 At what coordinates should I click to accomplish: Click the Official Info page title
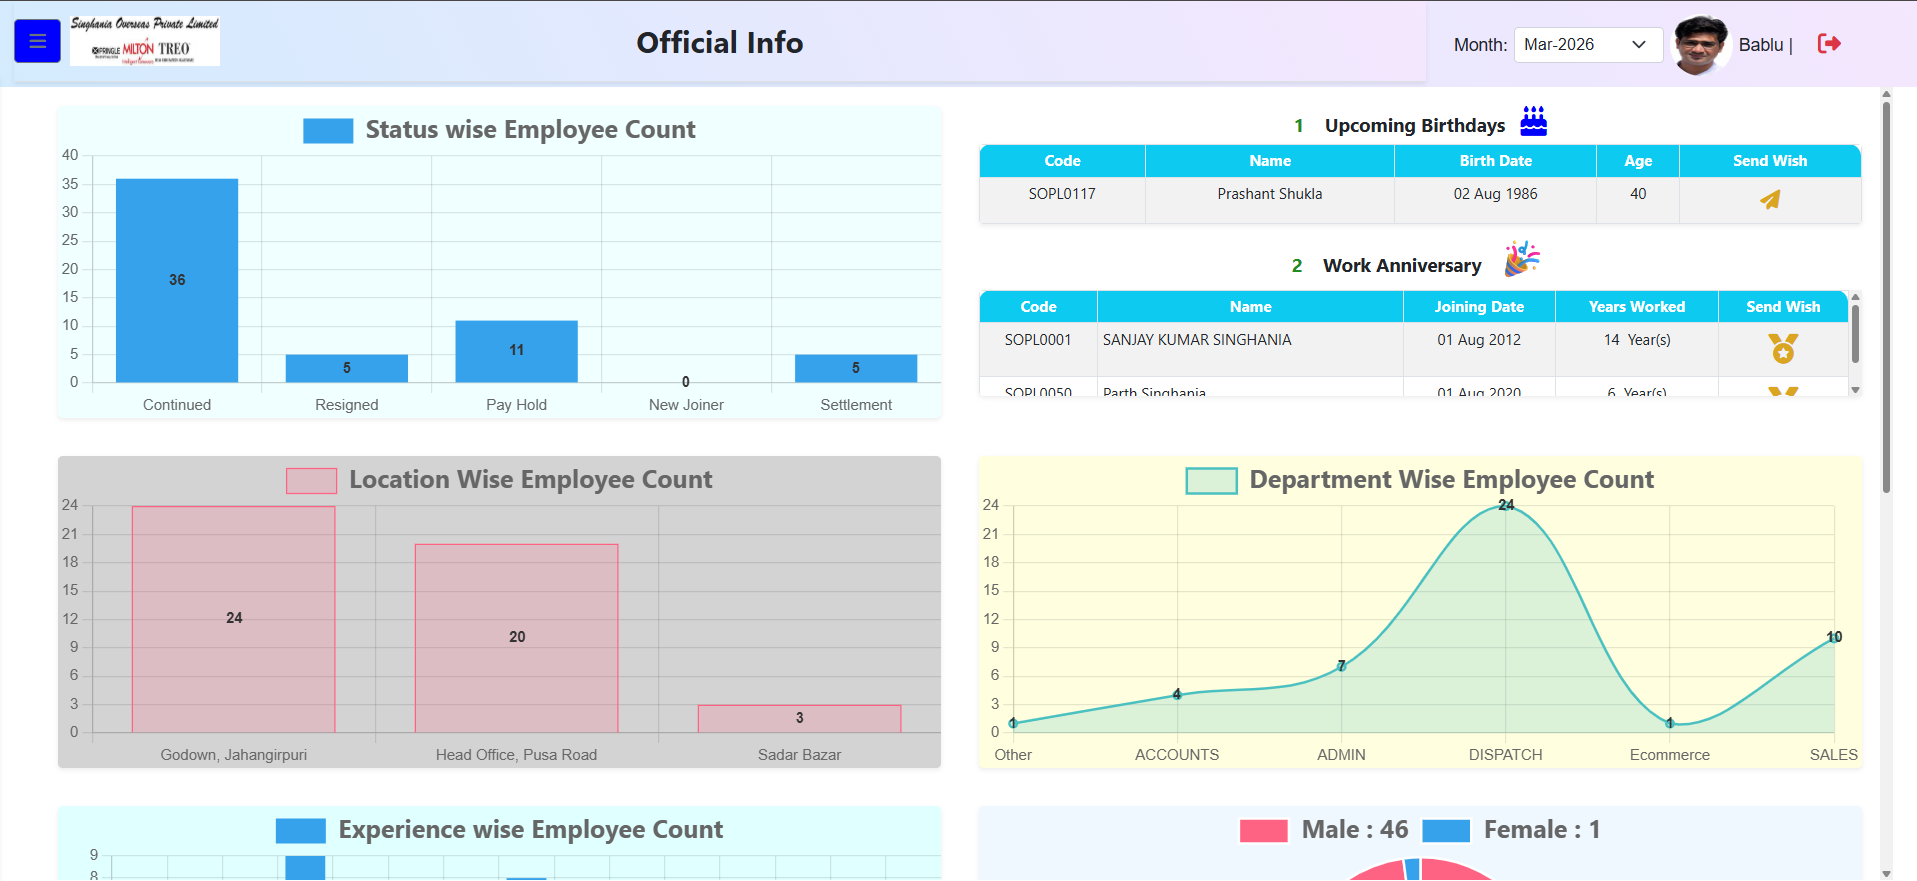(720, 43)
